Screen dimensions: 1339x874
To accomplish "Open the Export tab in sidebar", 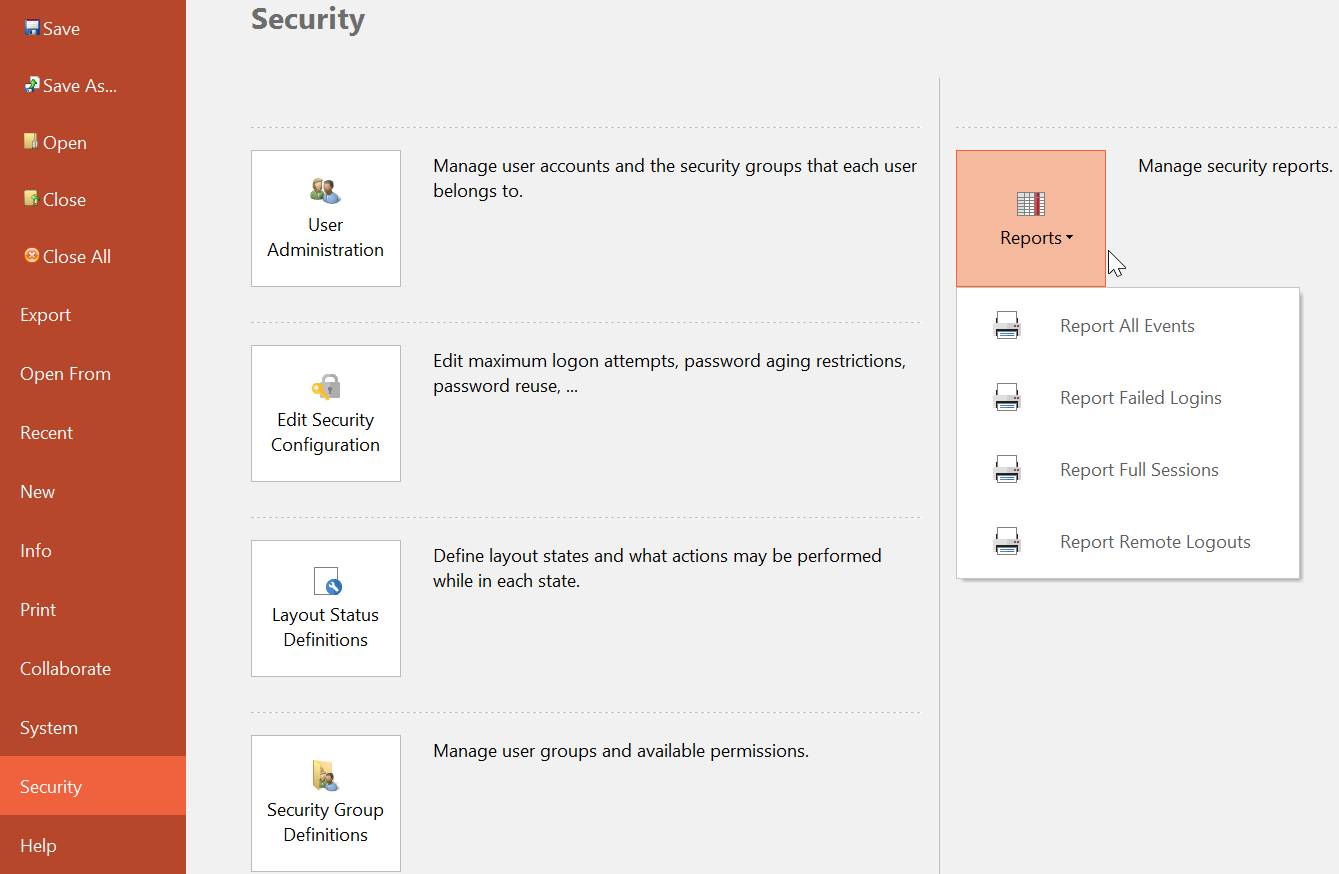I will click(46, 315).
